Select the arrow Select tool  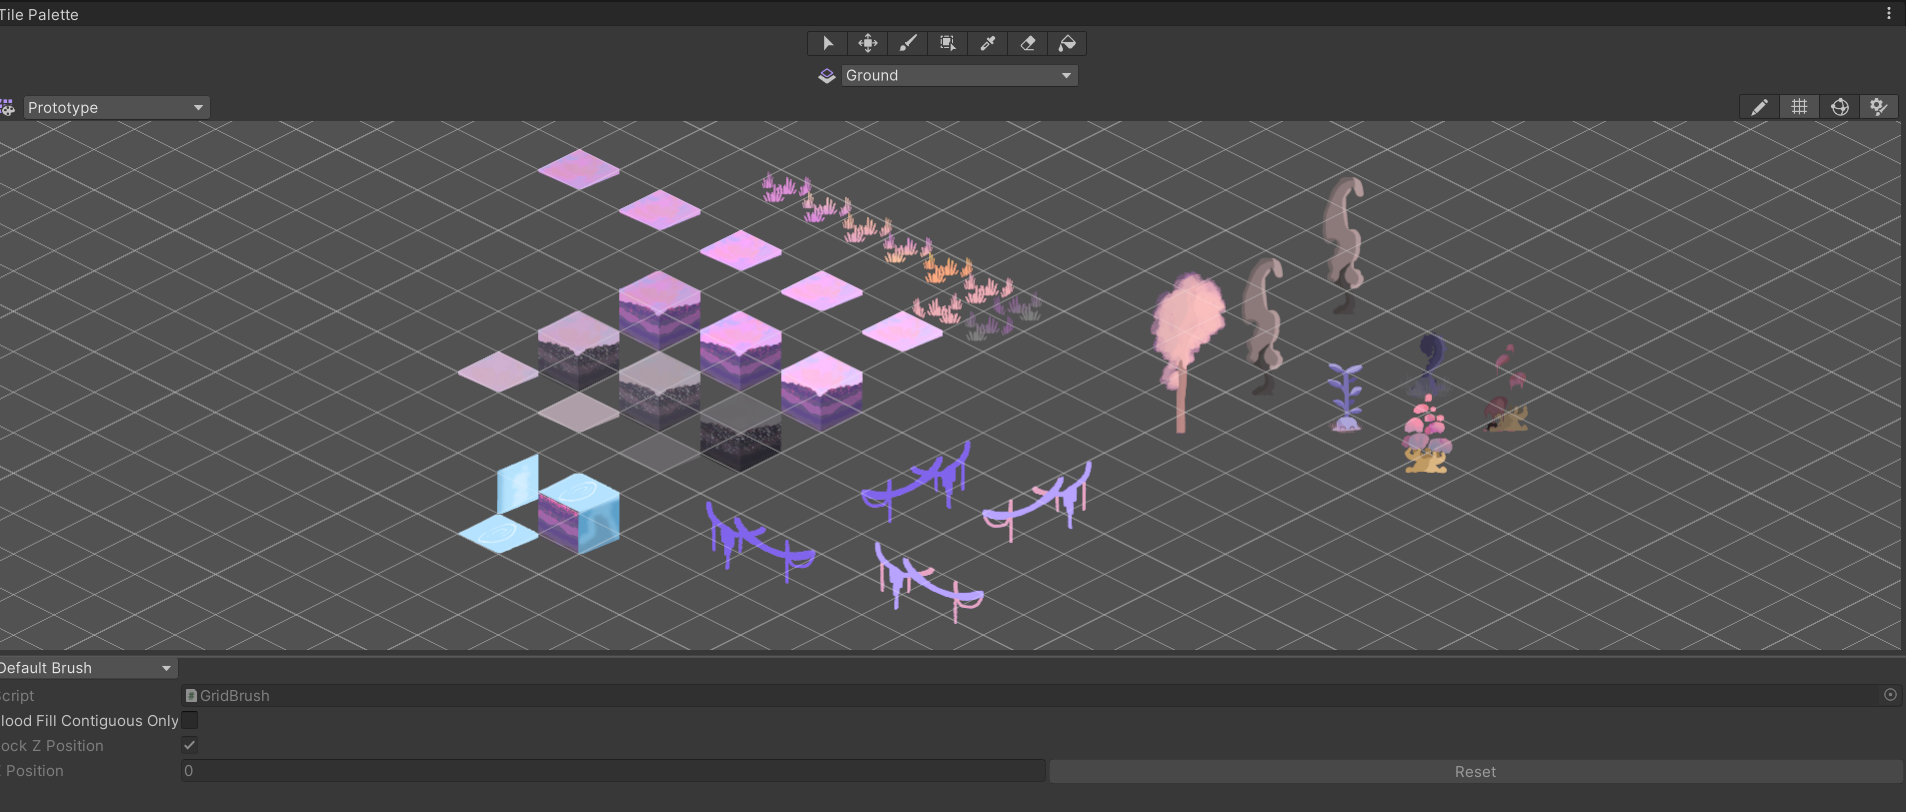[x=827, y=43]
